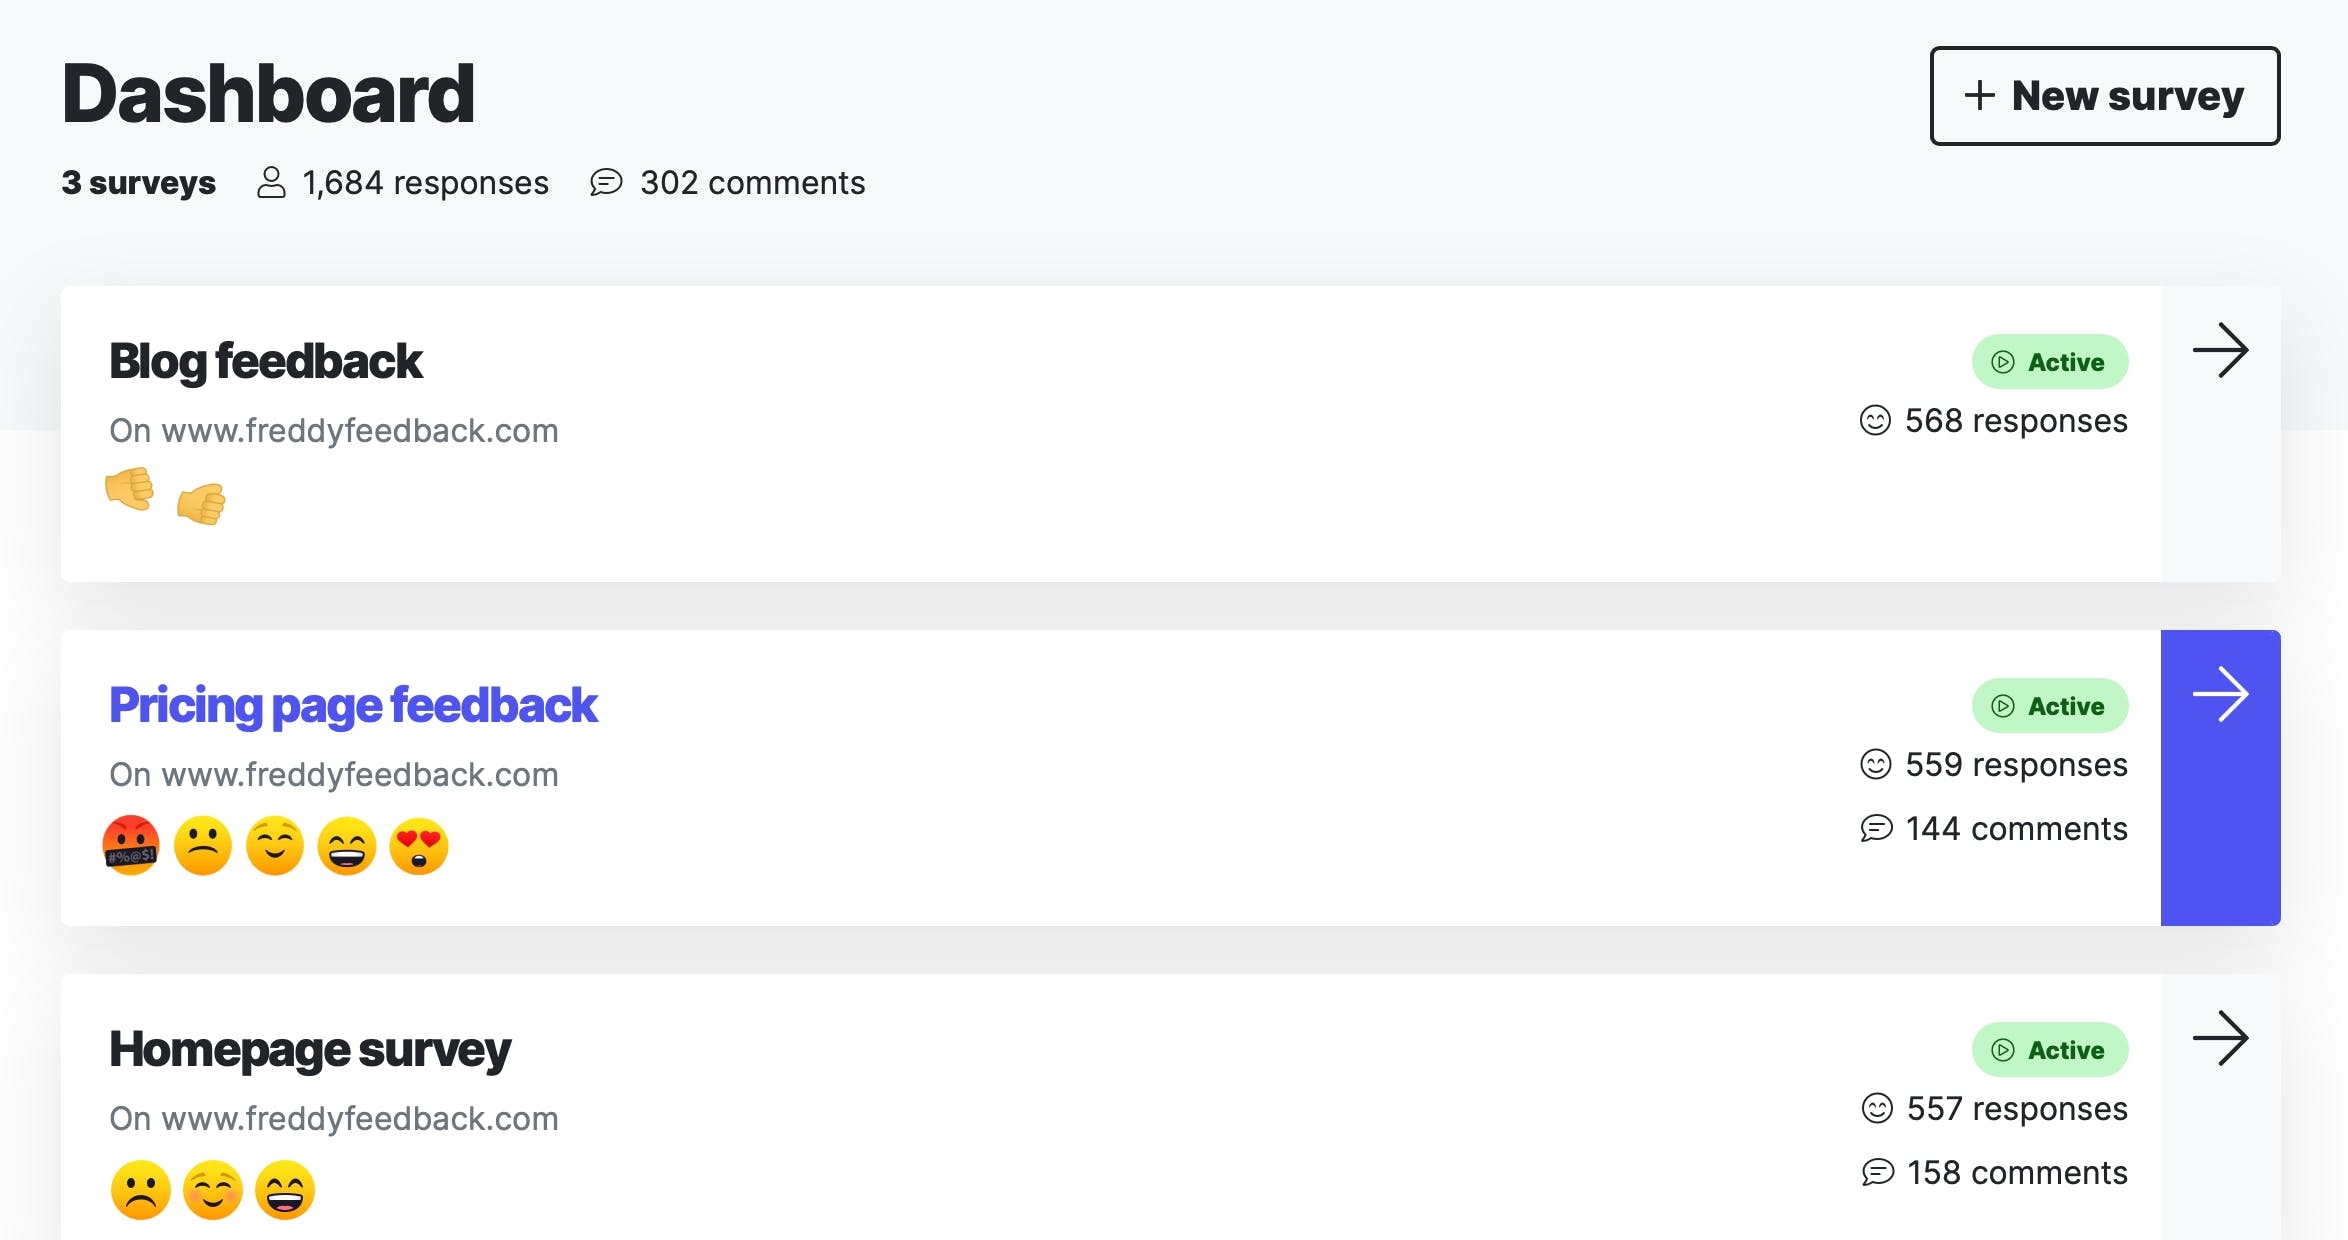Image resolution: width=2348 pixels, height=1240 pixels.
Task: Open Homepage survey with its arrow icon
Action: (2220, 1038)
